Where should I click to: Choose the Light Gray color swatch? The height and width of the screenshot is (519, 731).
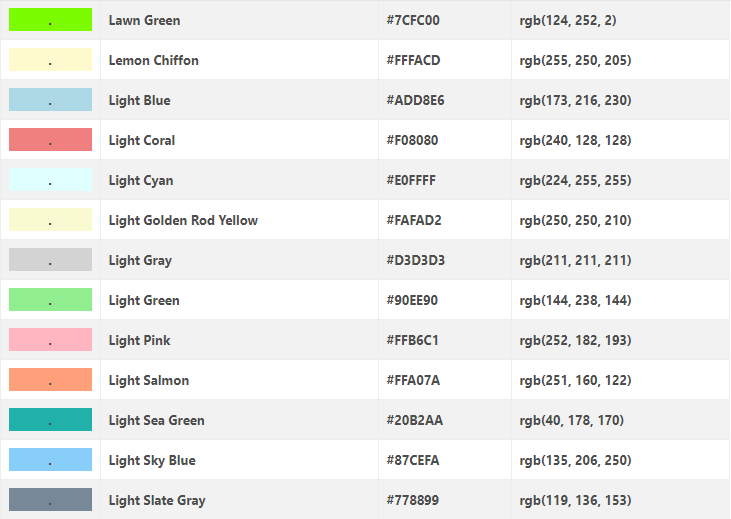50,260
